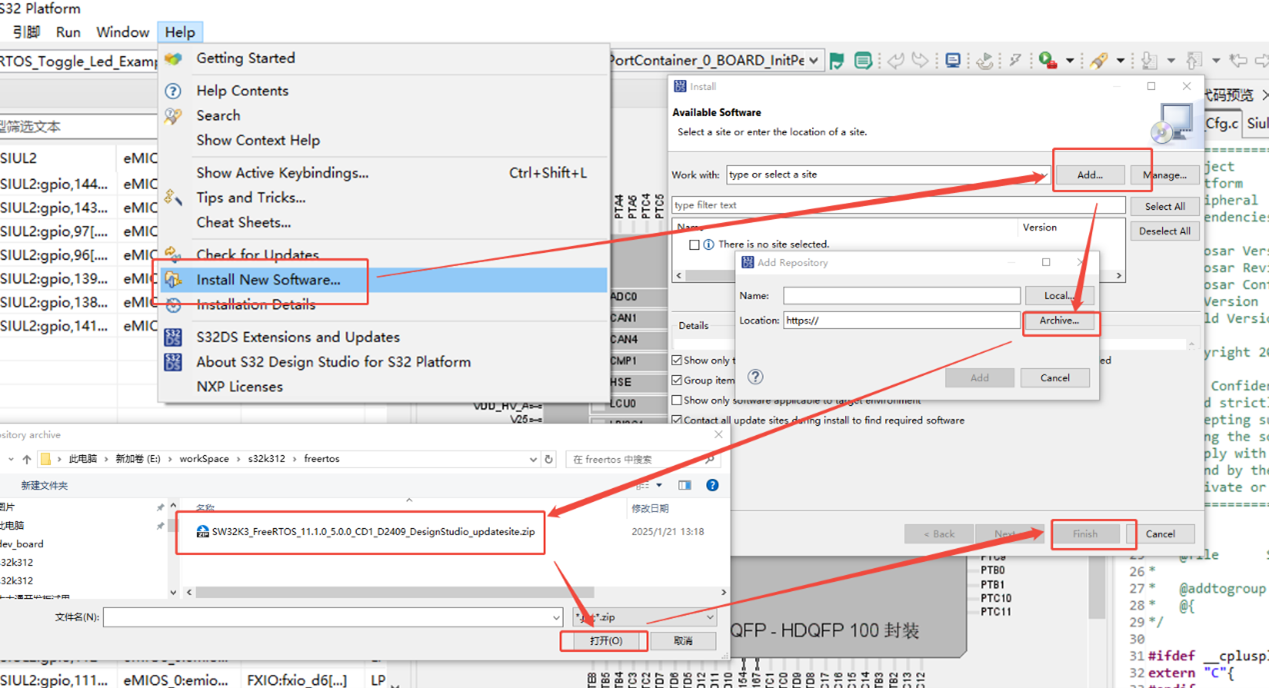Image resolution: width=1269 pixels, height=688 pixels.
Task: Open the dropdown arrow next to debug run icon
Action: click(1069, 61)
